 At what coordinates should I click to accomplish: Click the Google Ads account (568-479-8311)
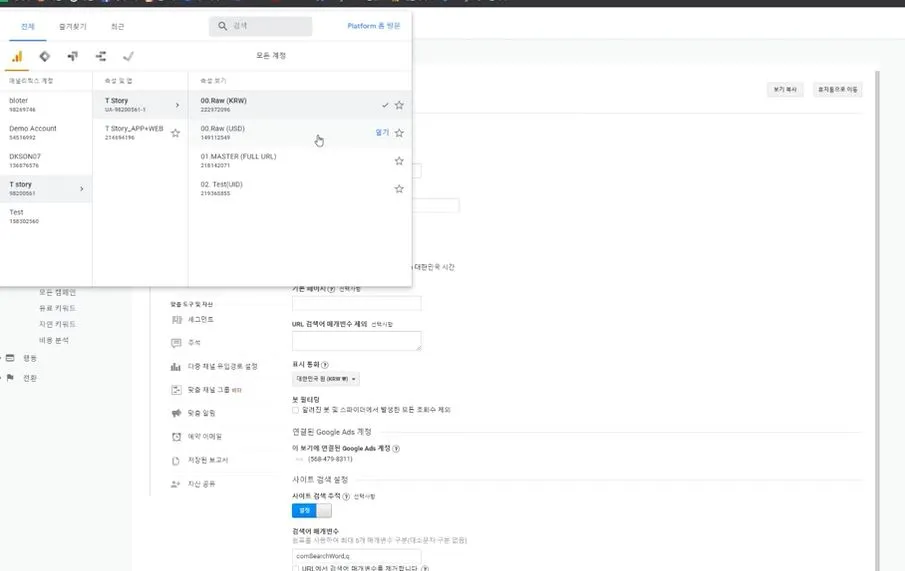pyautogui.click(x=330, y=459)
